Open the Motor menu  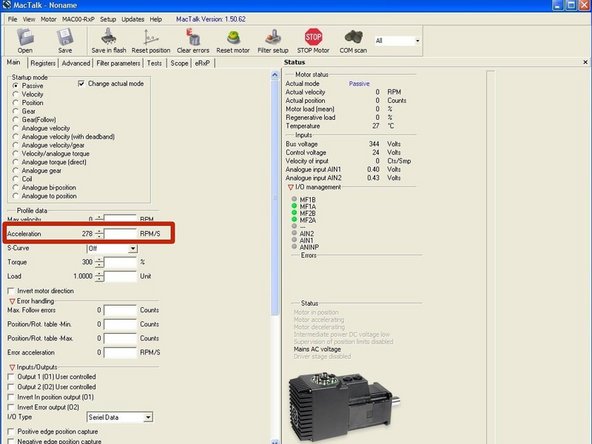(x=48, y=19)
